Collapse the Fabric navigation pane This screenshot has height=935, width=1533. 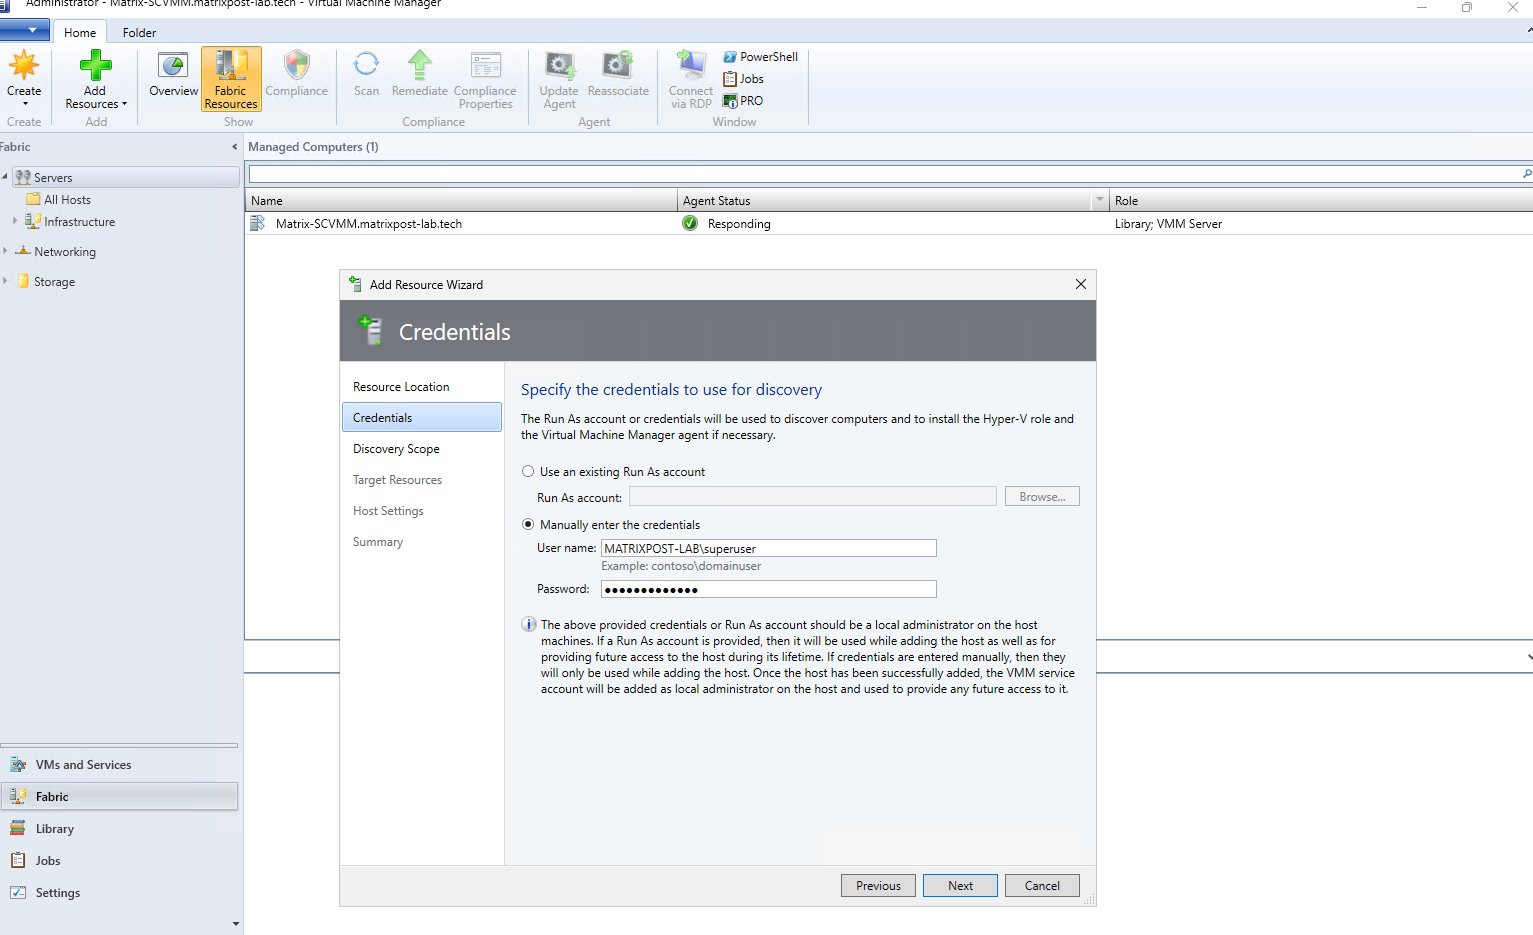click(x=235, y=147)
